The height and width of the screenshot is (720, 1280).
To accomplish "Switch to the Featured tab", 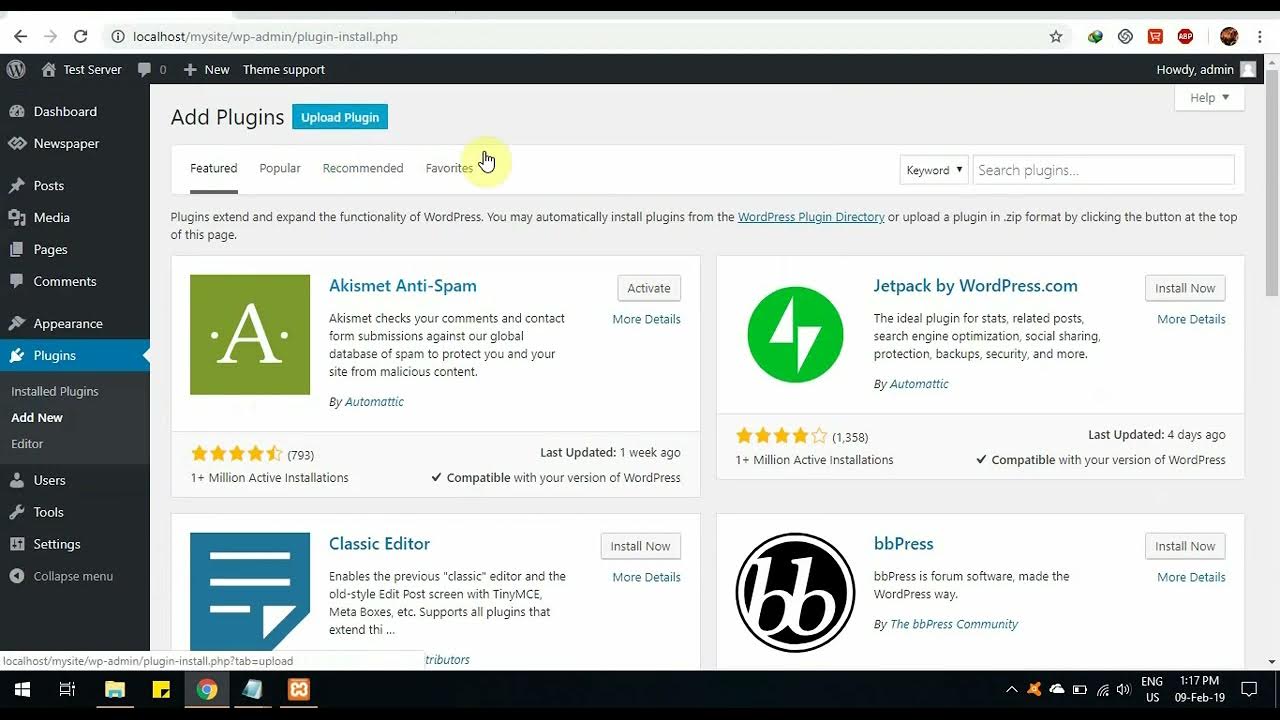I will coord(214,168).
